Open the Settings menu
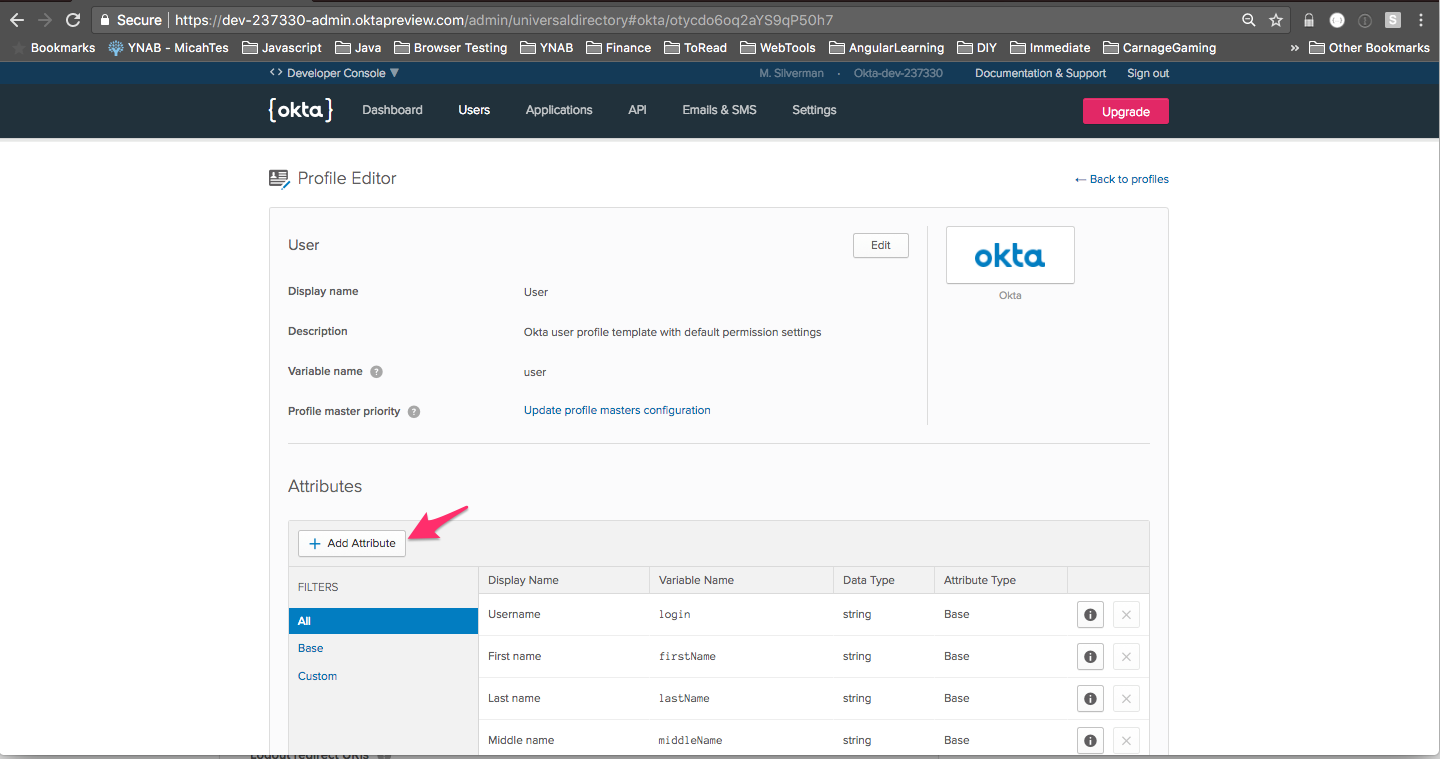Image resolution: width=1440 pixels, height=759 pixels. coord(814,110)
